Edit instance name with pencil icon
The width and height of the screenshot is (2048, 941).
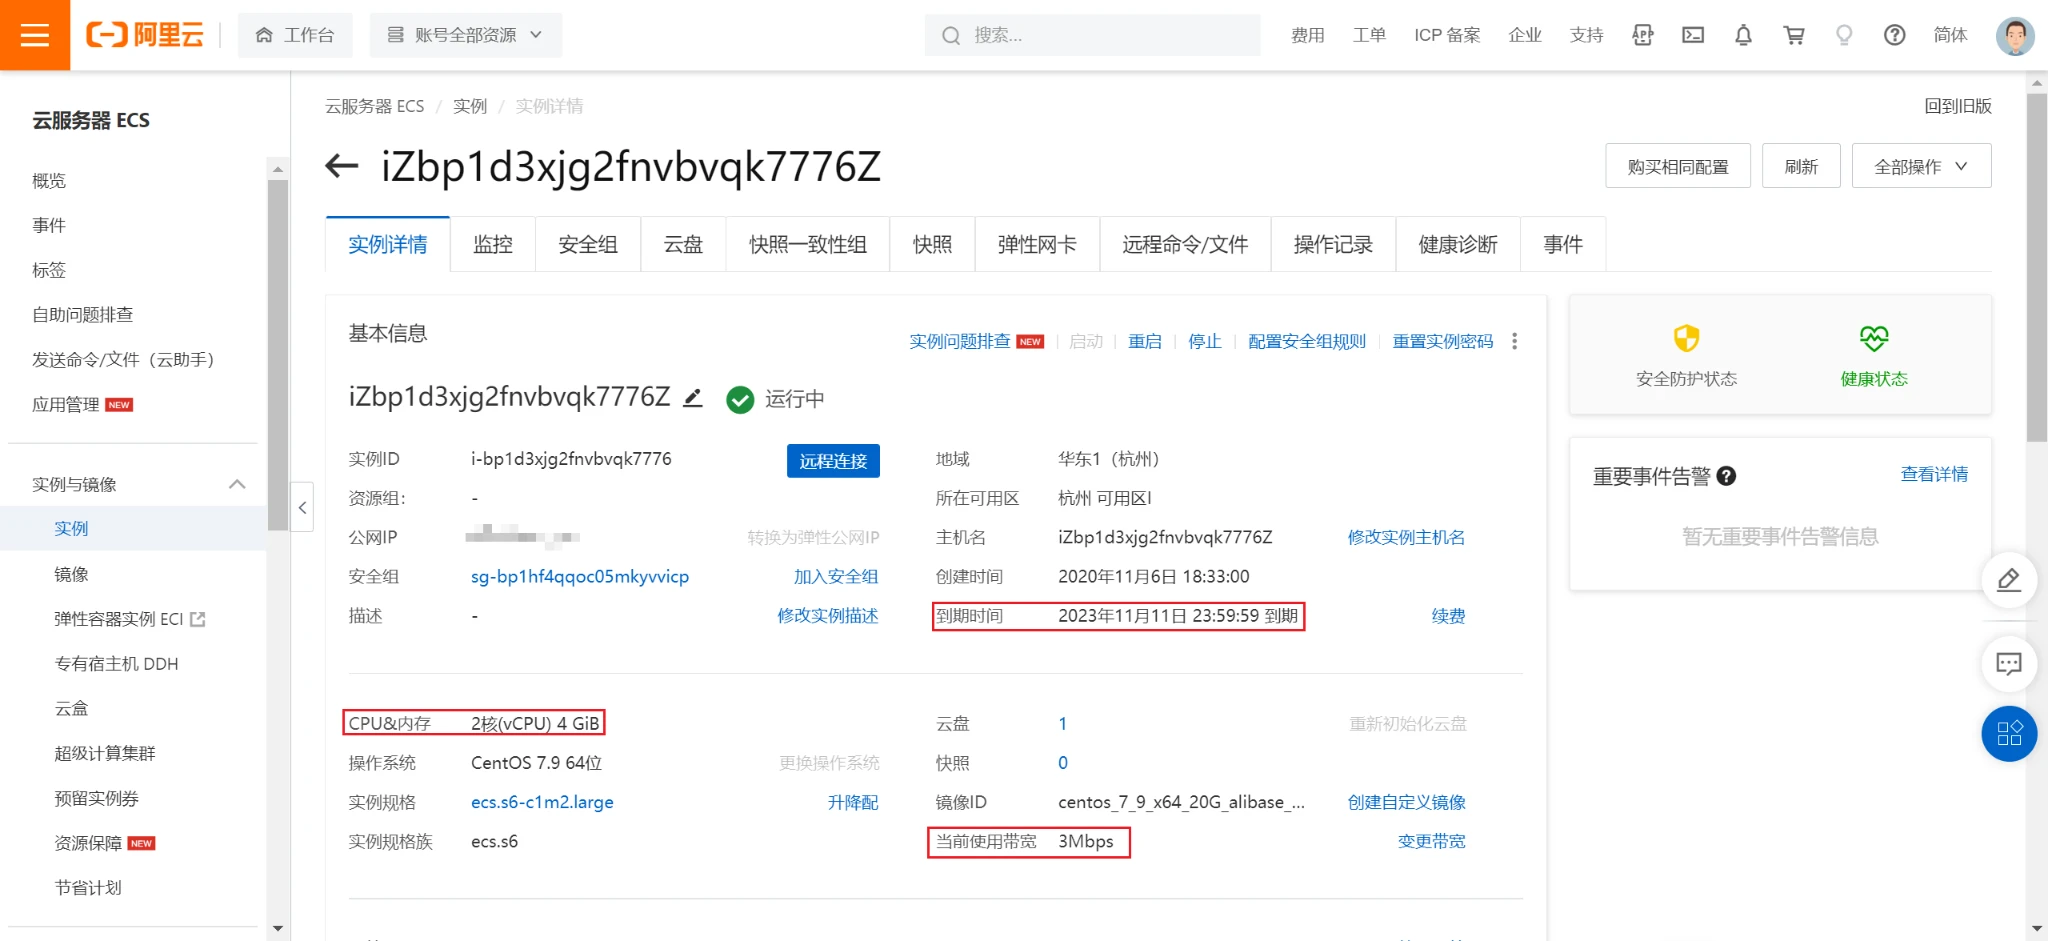(x=692, y=398)
